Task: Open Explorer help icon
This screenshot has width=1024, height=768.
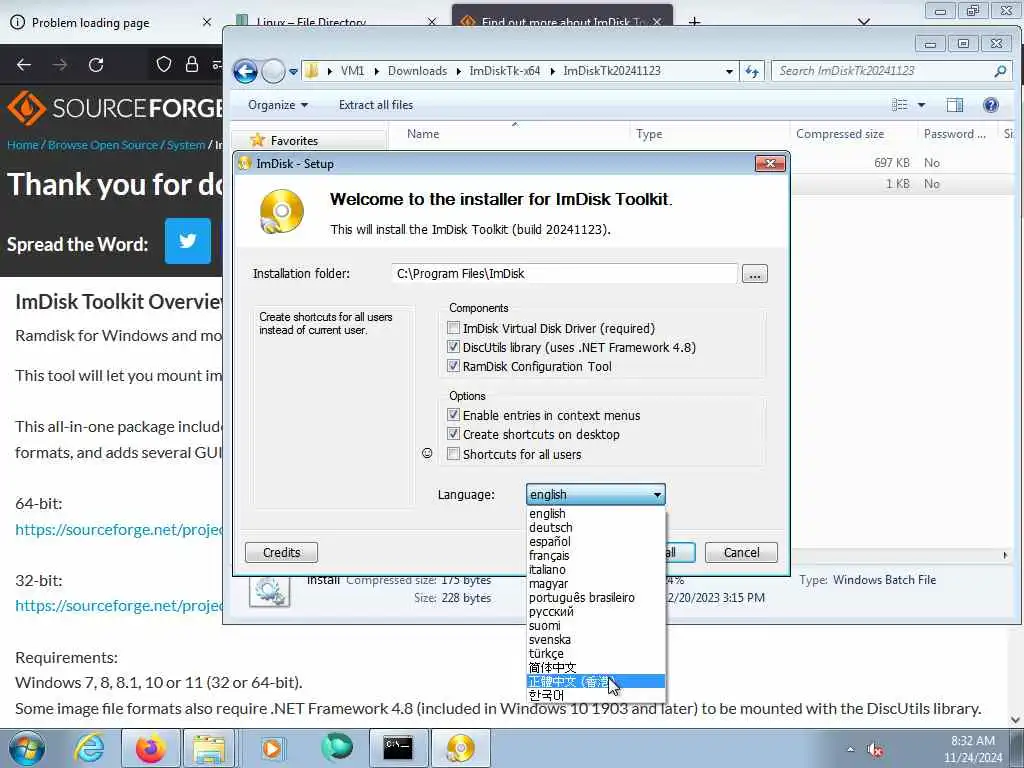Action: [991, 104]
